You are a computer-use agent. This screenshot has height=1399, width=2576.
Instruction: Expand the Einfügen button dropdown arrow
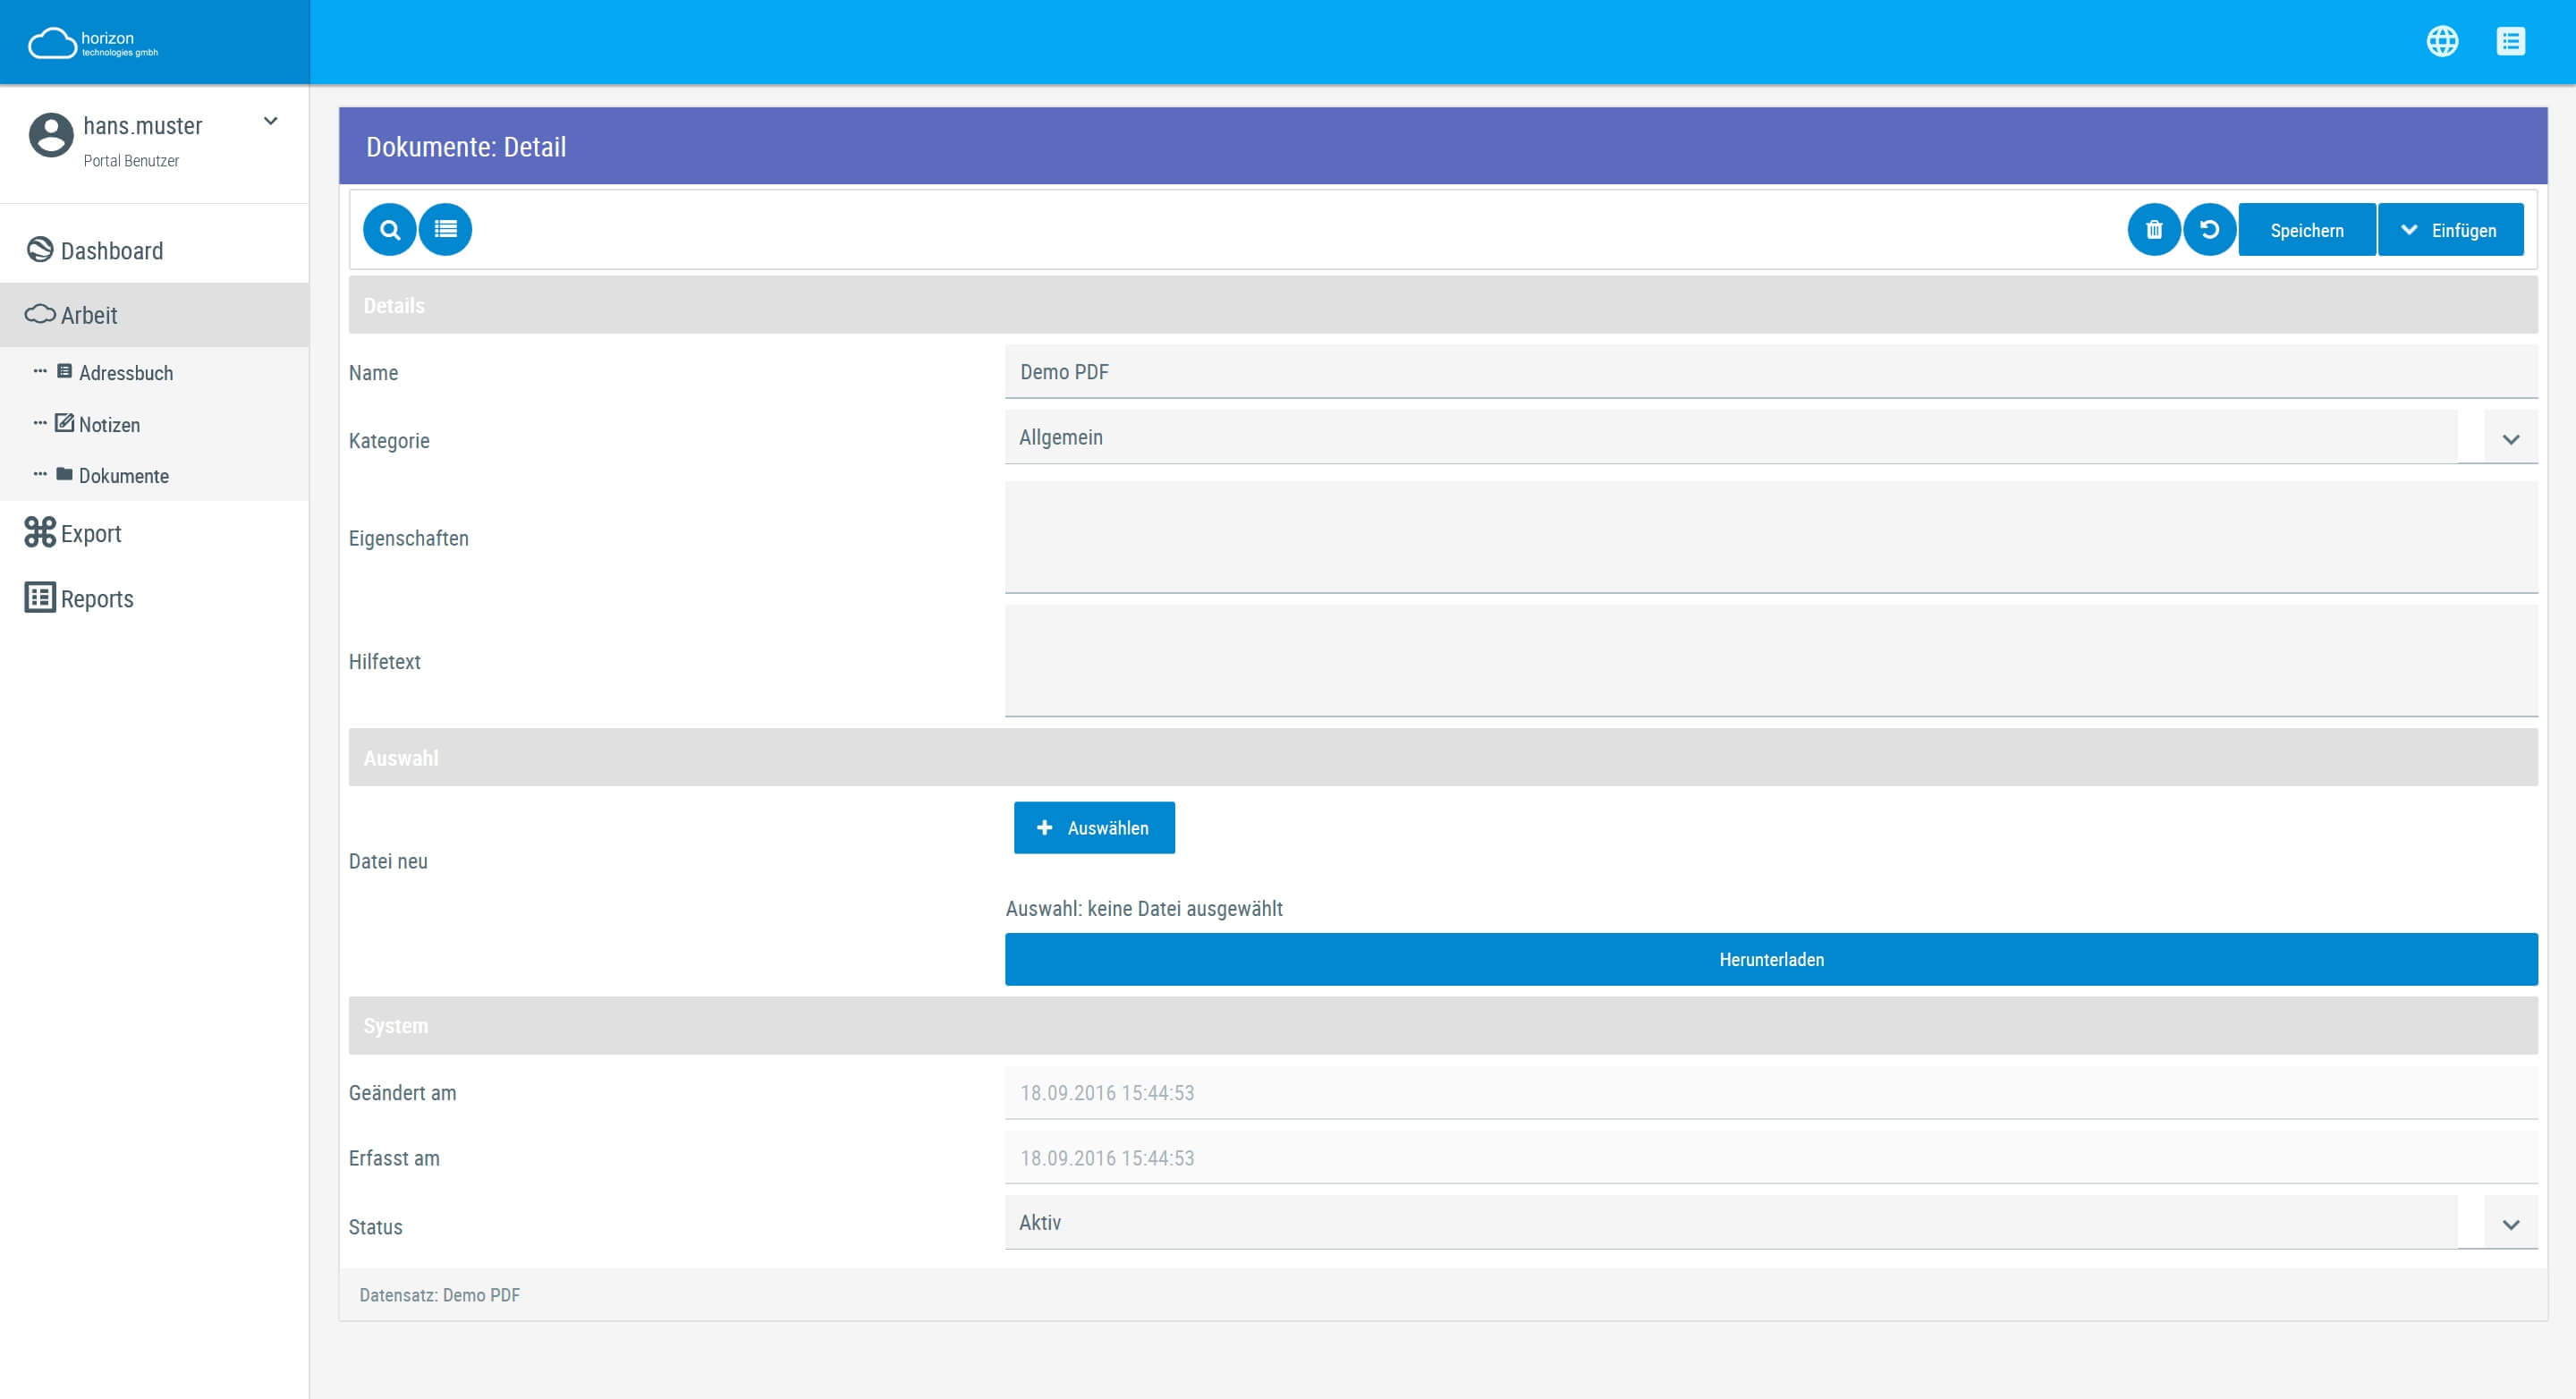click(x=2408, y=229)
